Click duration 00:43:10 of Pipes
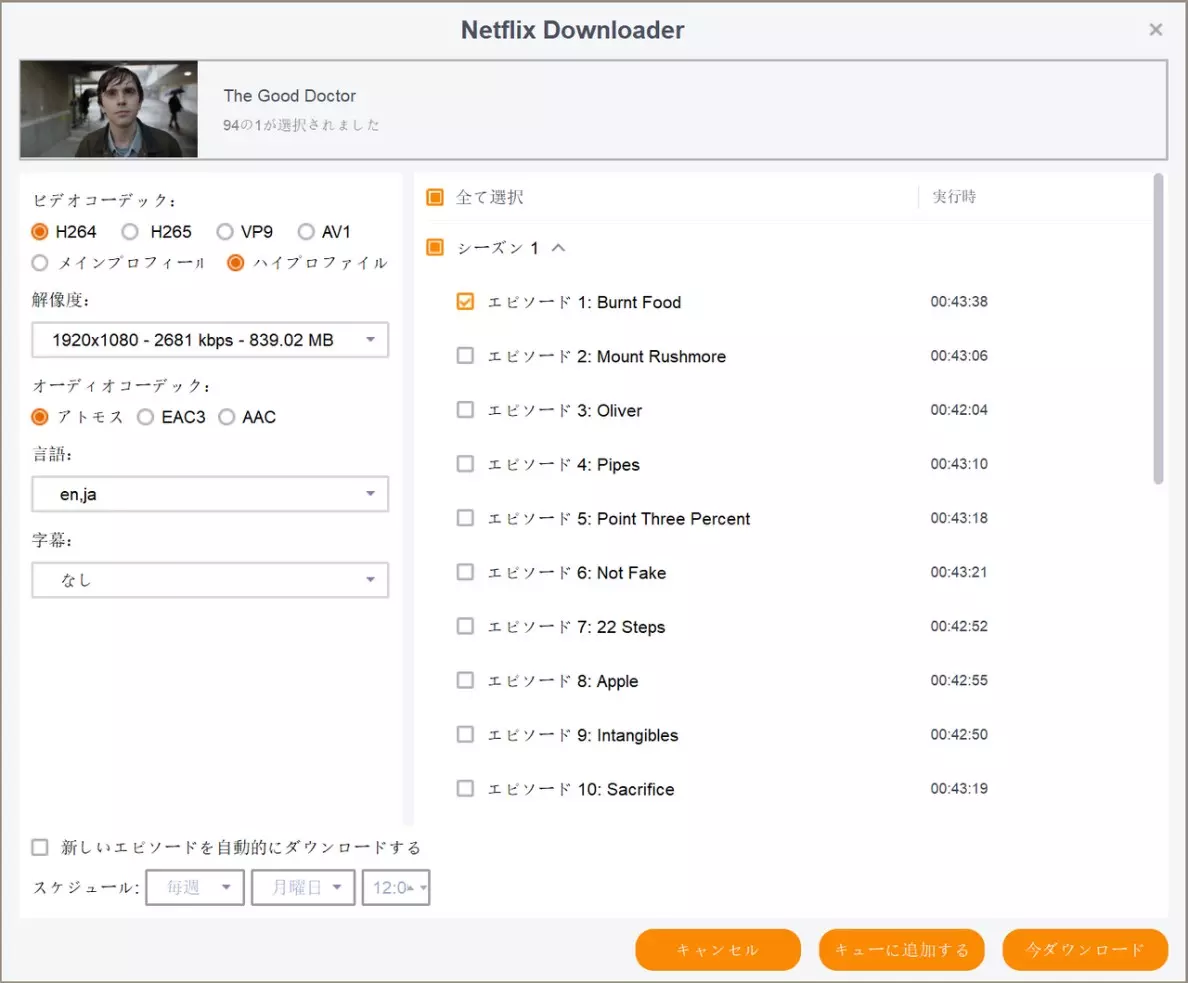The width and height of the screenshot is (1188, 983). [x=959, y=464]
